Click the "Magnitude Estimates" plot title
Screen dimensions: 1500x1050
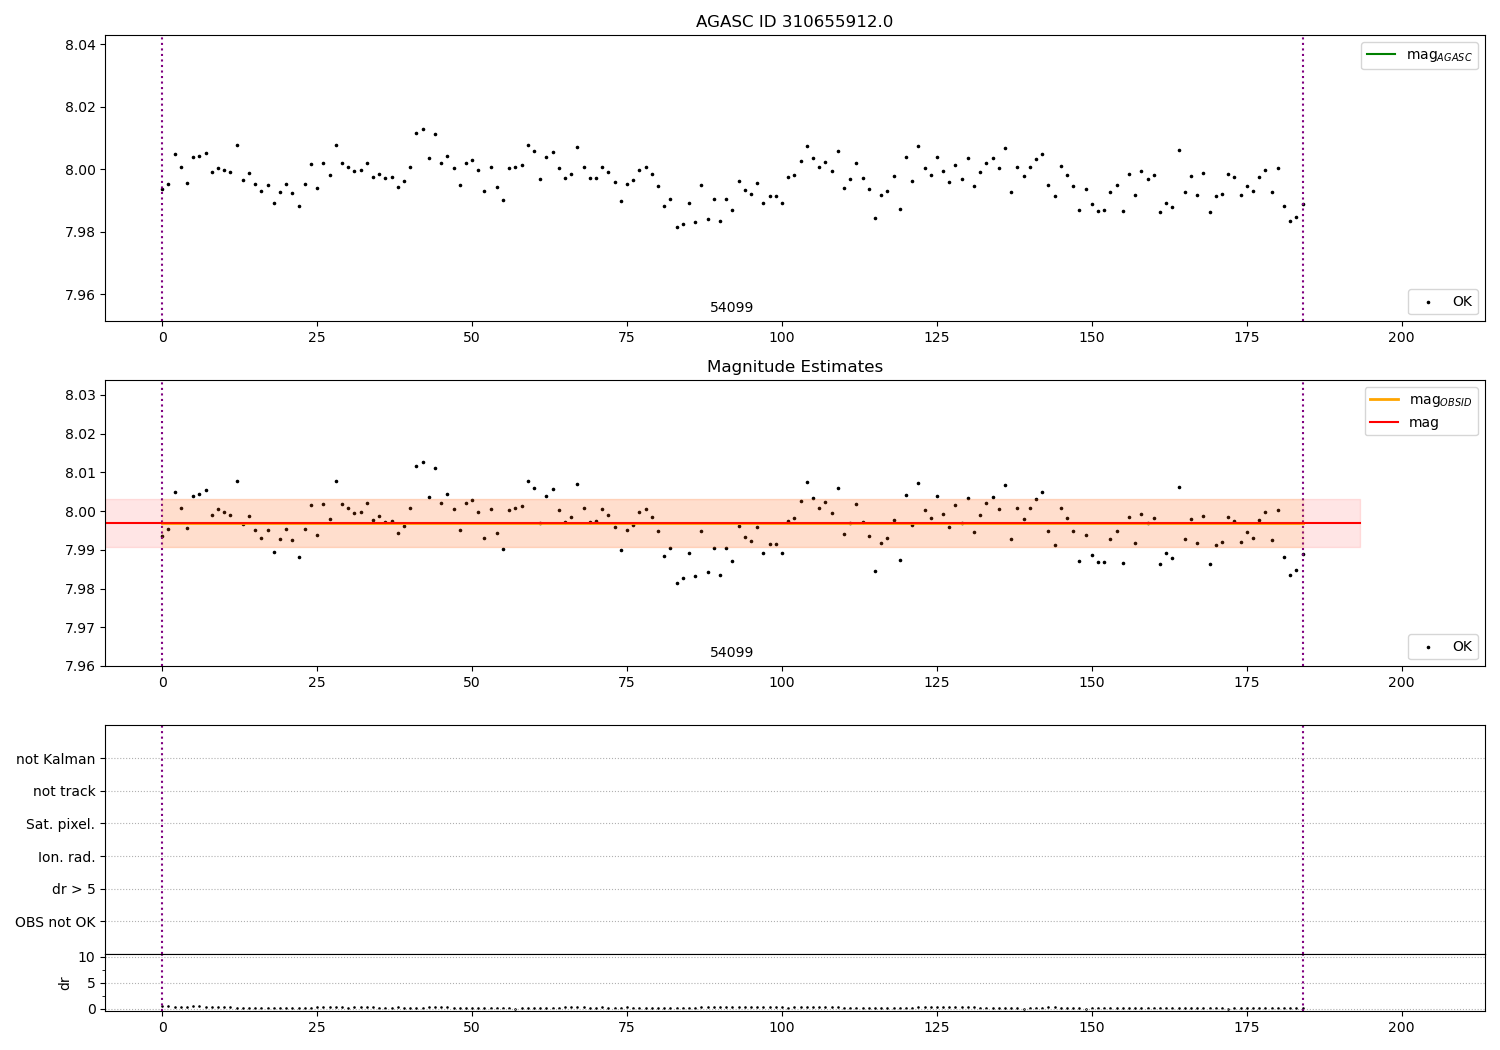(x=794, y=367)
